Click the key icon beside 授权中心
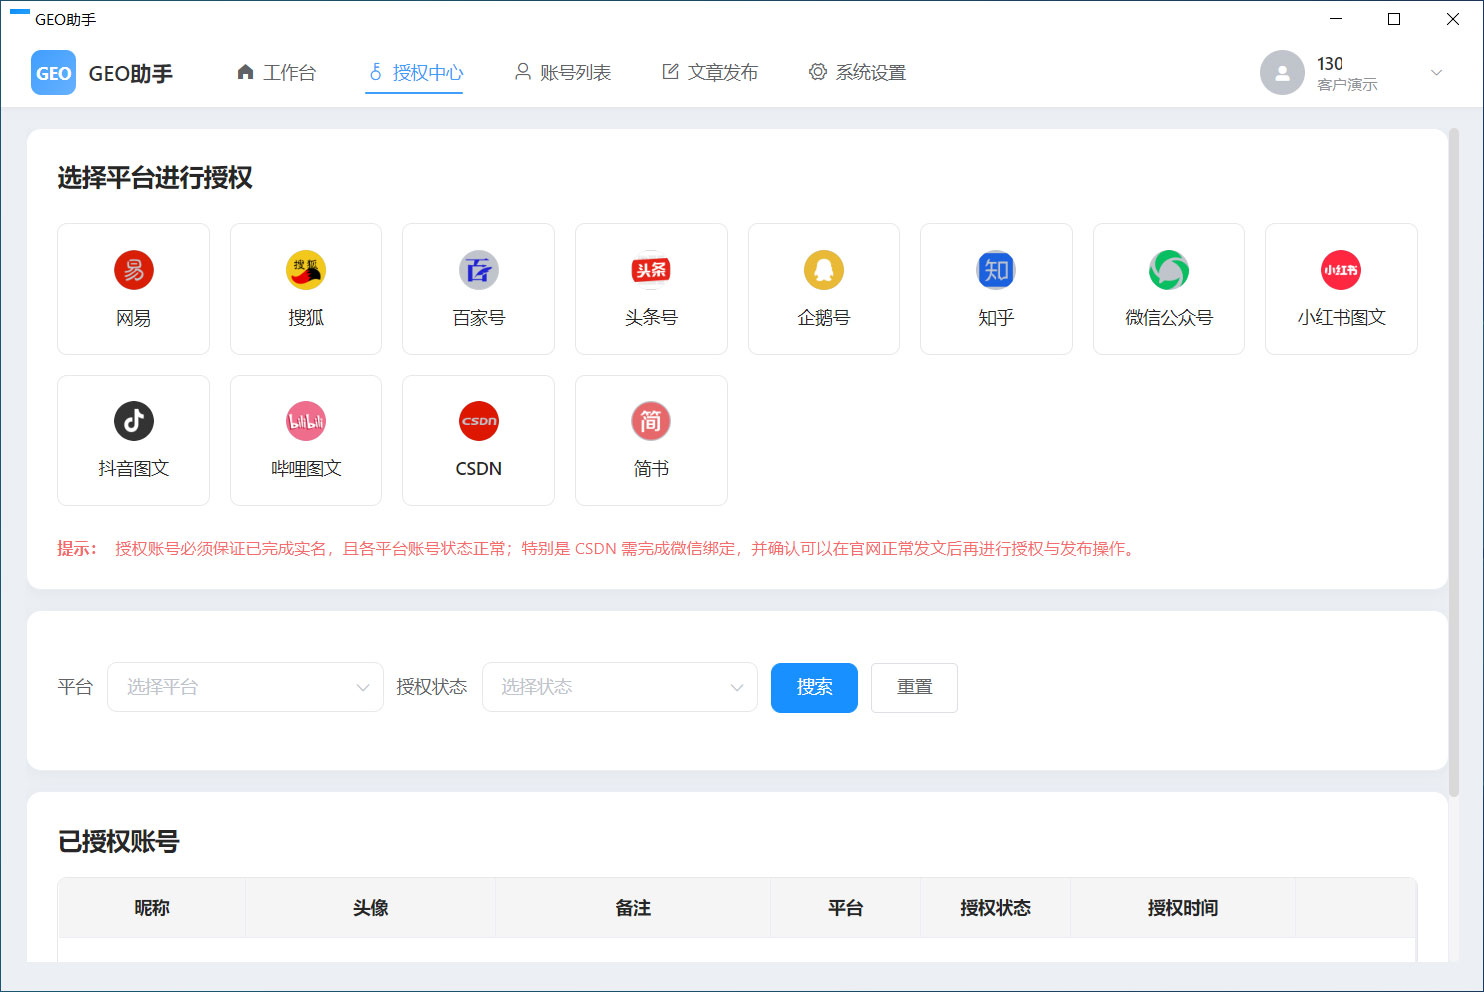Viewport: 1484px width, 992px height. [x=375, y=72]
